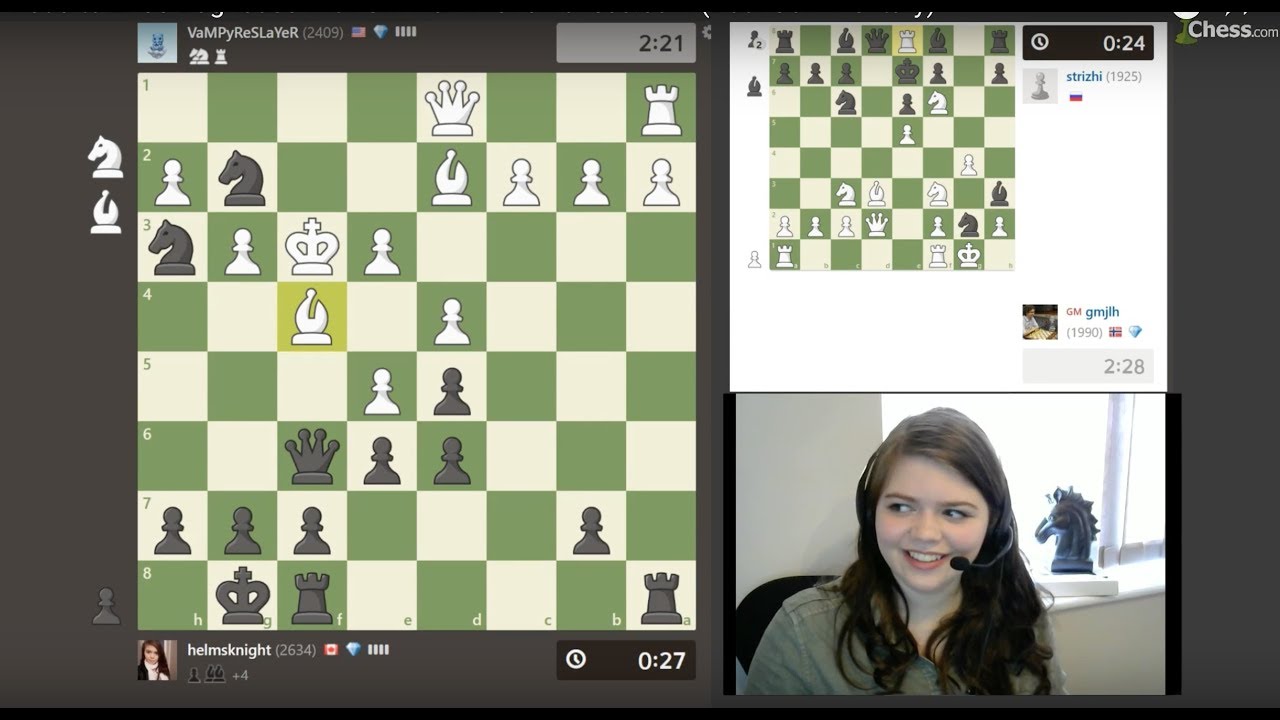The height and width of the screenshot is (720, 1280).
Task: Click the 0:24 strizhi clock
Action: (1088, 43)
